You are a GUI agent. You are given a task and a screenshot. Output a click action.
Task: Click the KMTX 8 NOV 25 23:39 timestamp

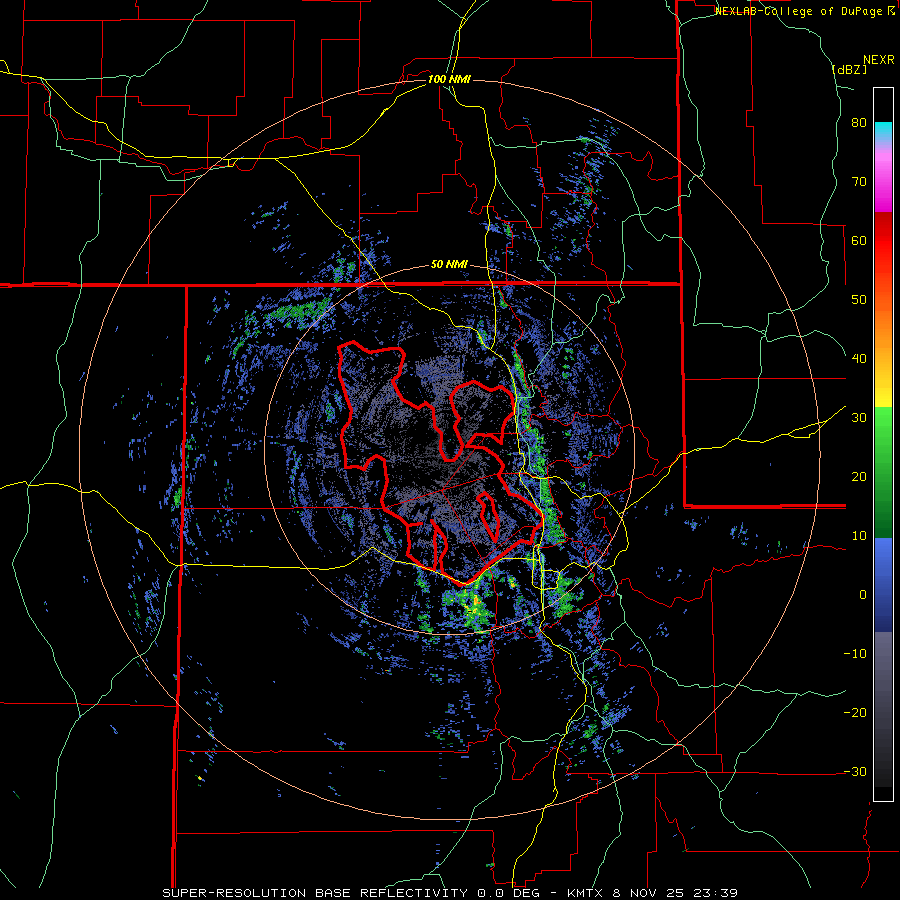click(x=652, y=893)
